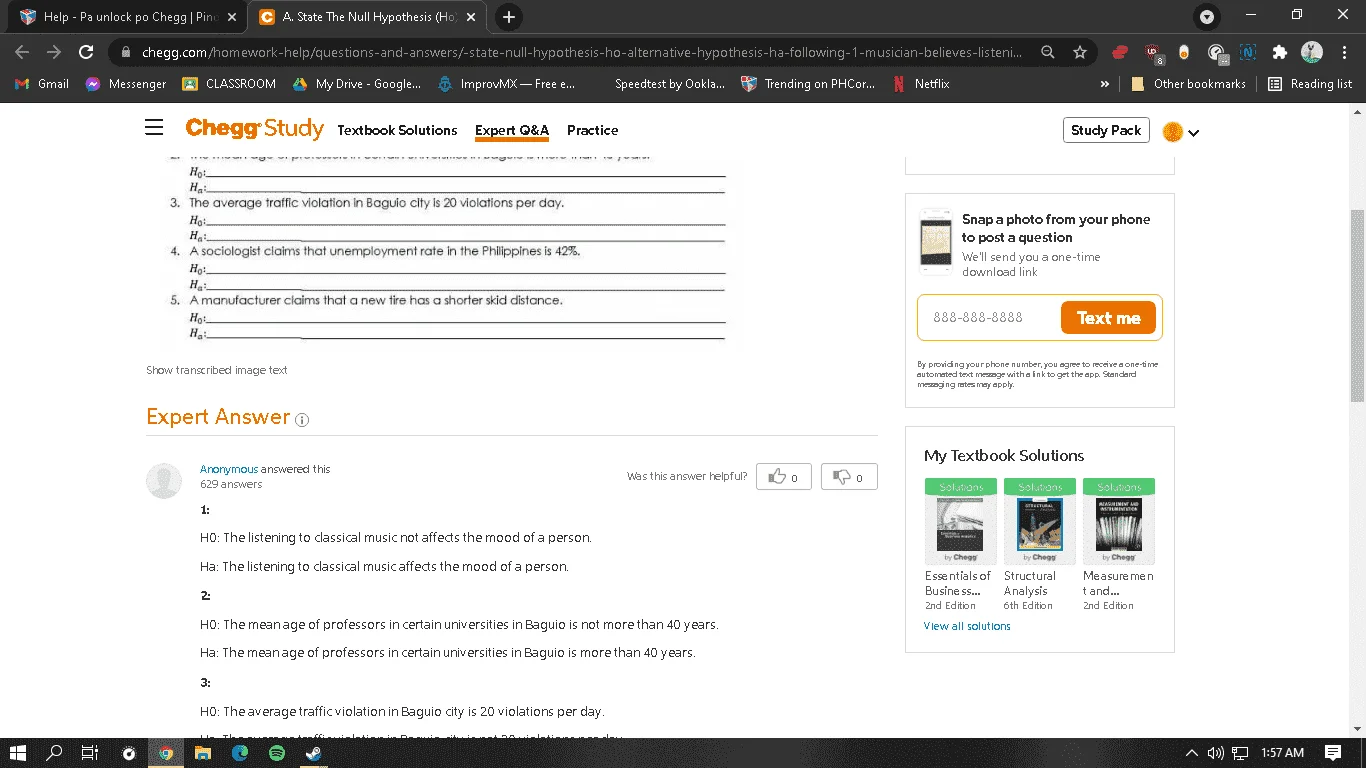1366x768 pixels.
Task: Open Textbook Solutions in Chegg navigation
Action: pos(397,130)
